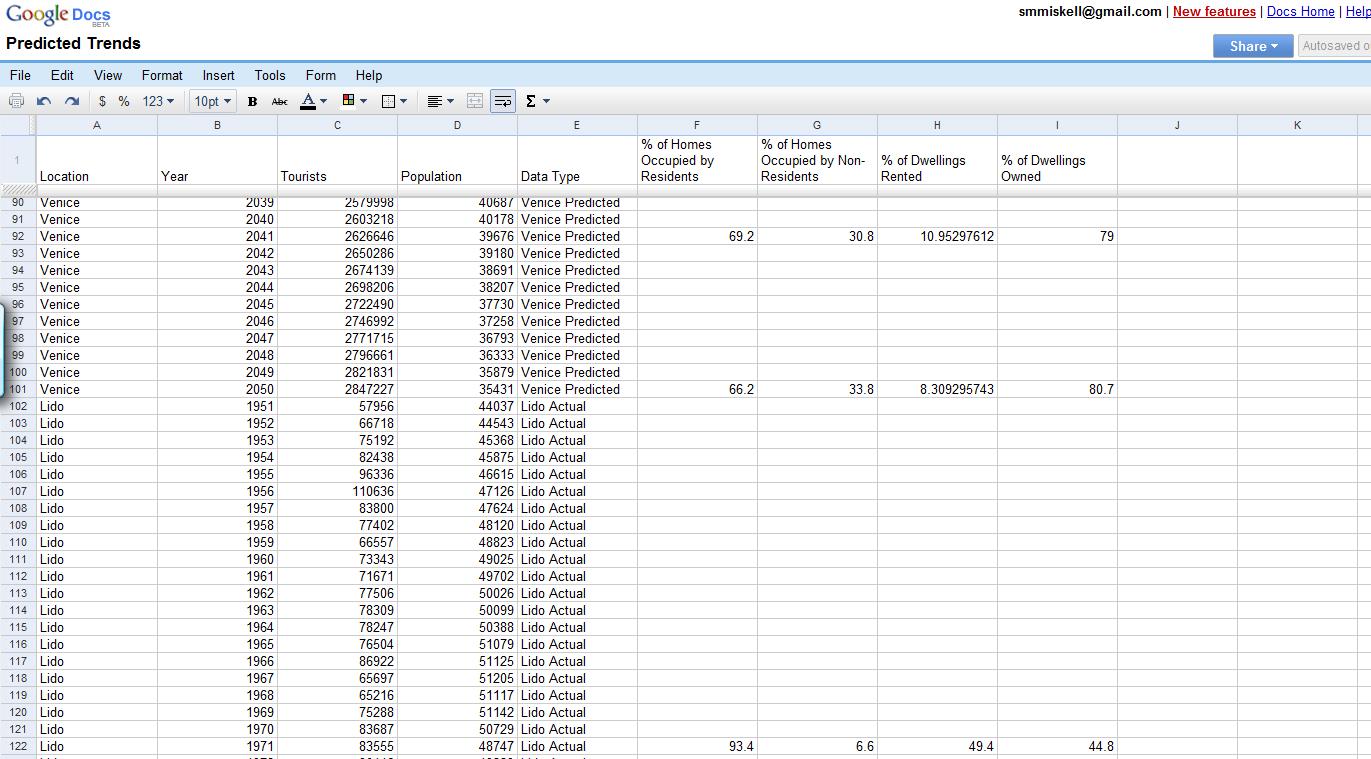Viewport: 1371px width, 759px height.
Task: Undo the last action
Action: (44, 101)
